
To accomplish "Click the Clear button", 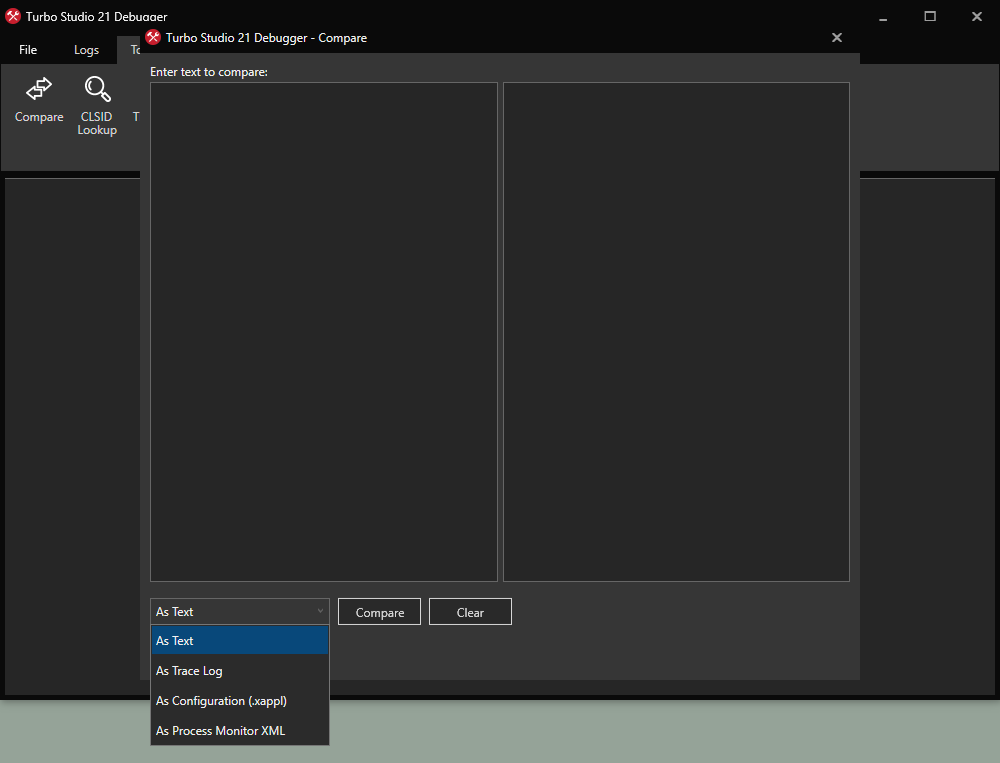I will [x=470, y=612].
